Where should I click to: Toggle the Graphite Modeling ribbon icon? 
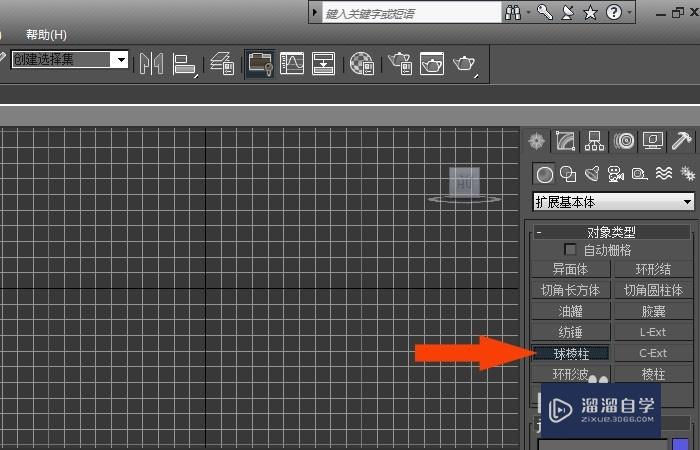[x=260, y=63]
